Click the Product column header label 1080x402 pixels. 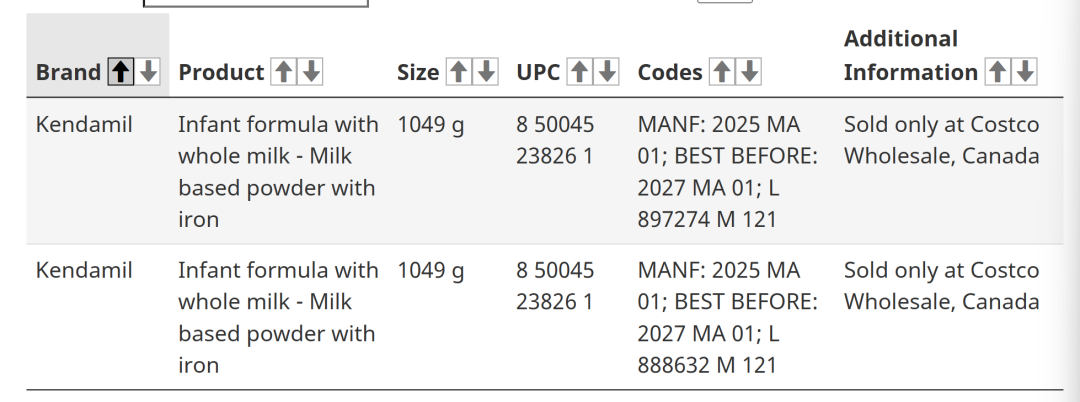tap(221, 72)
